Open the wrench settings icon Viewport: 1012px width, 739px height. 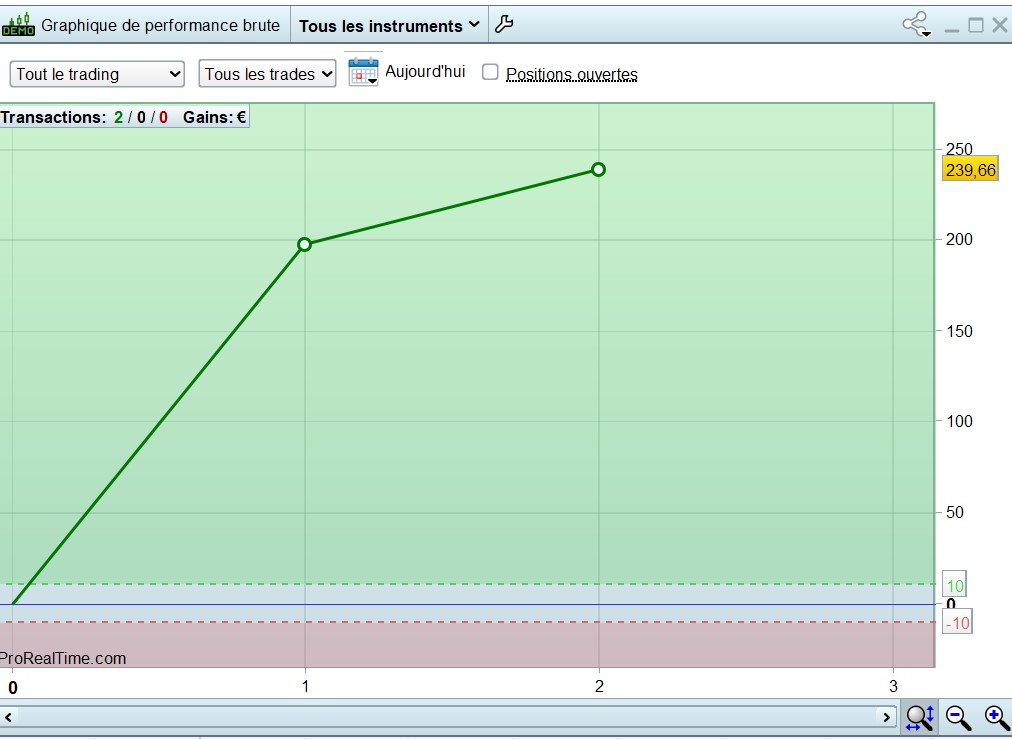pyautogui.click(x=504, y=25)
